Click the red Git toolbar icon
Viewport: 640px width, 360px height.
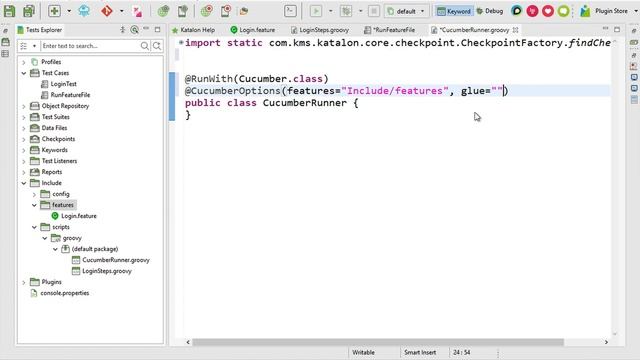click(107, 11)
